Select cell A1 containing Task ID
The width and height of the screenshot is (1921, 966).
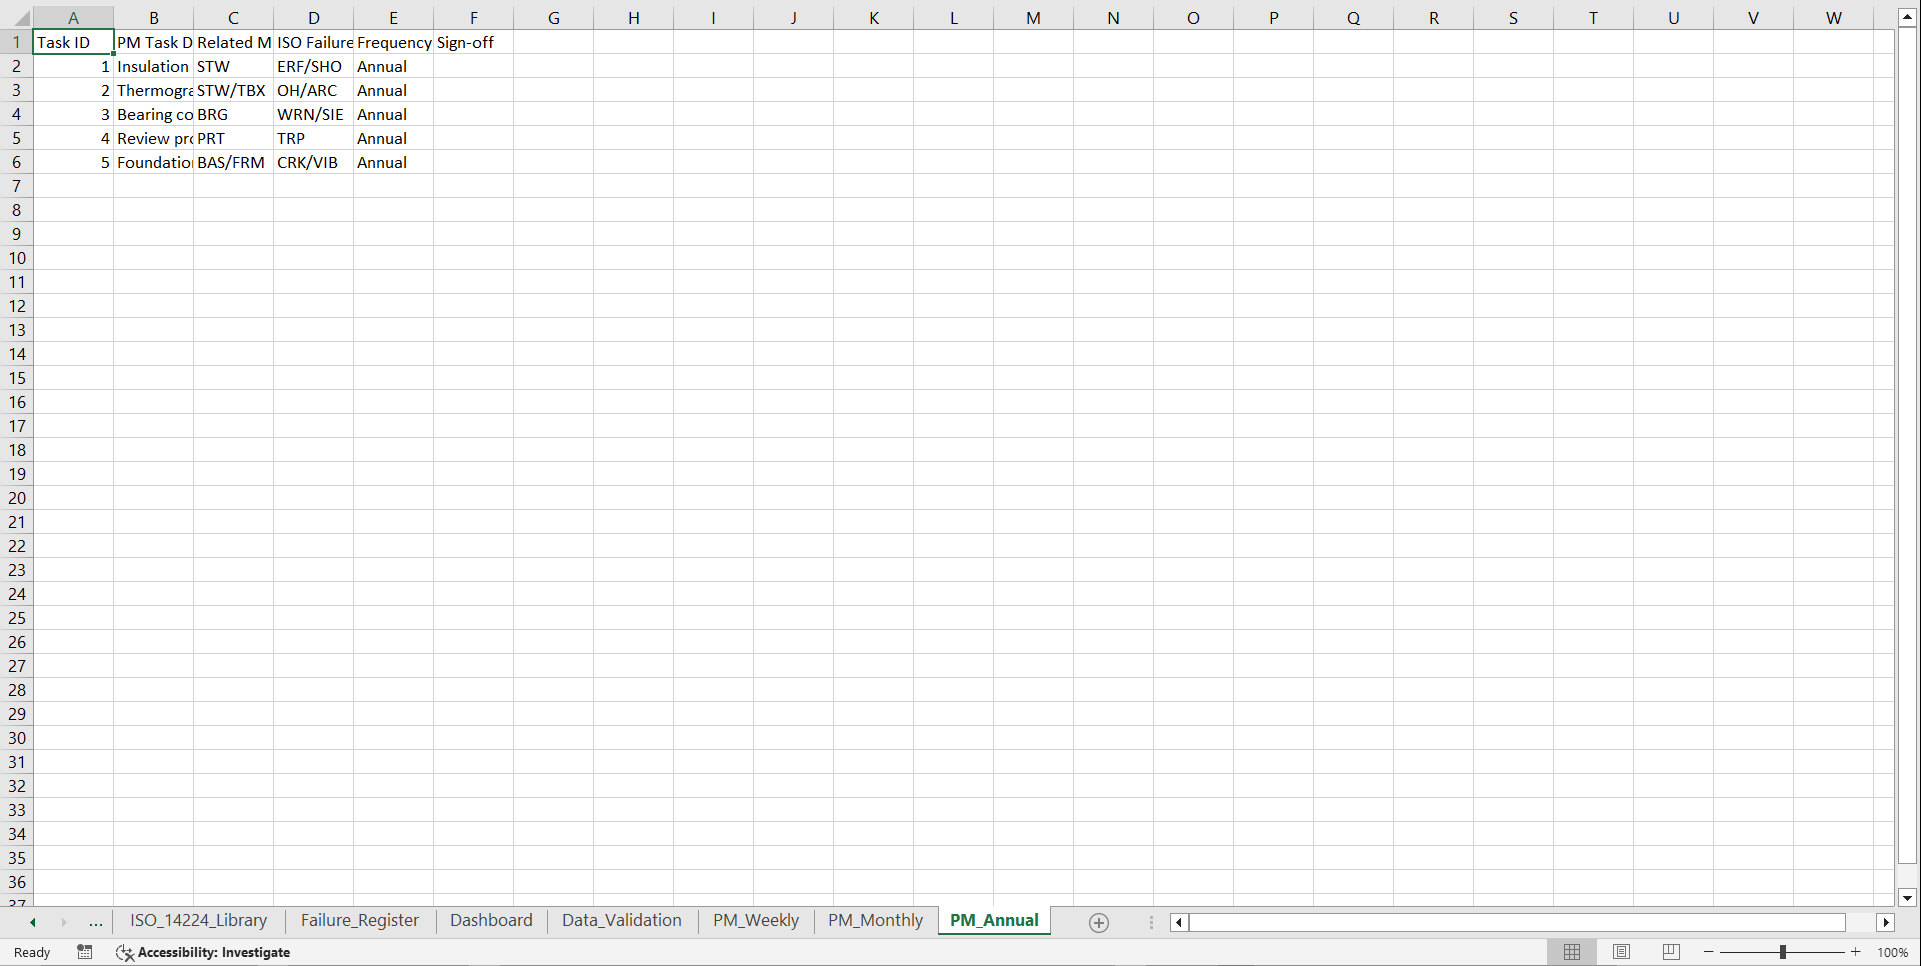pos(73,42)
